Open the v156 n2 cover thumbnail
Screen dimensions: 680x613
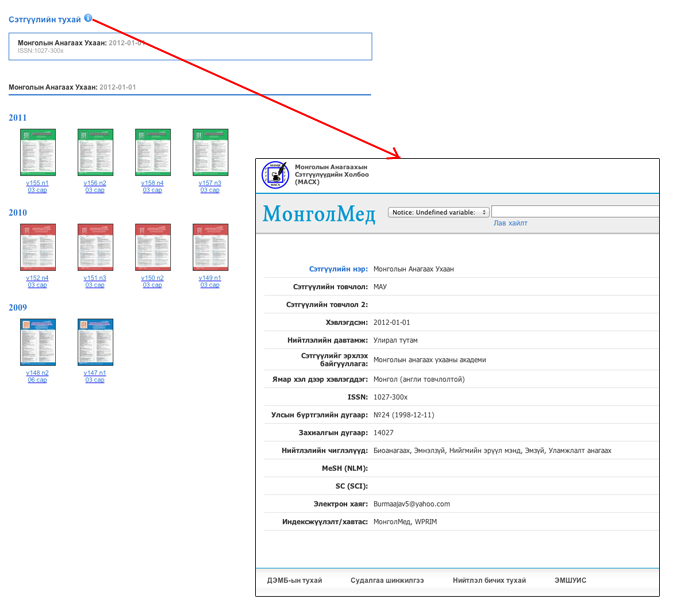pos(95,152)
